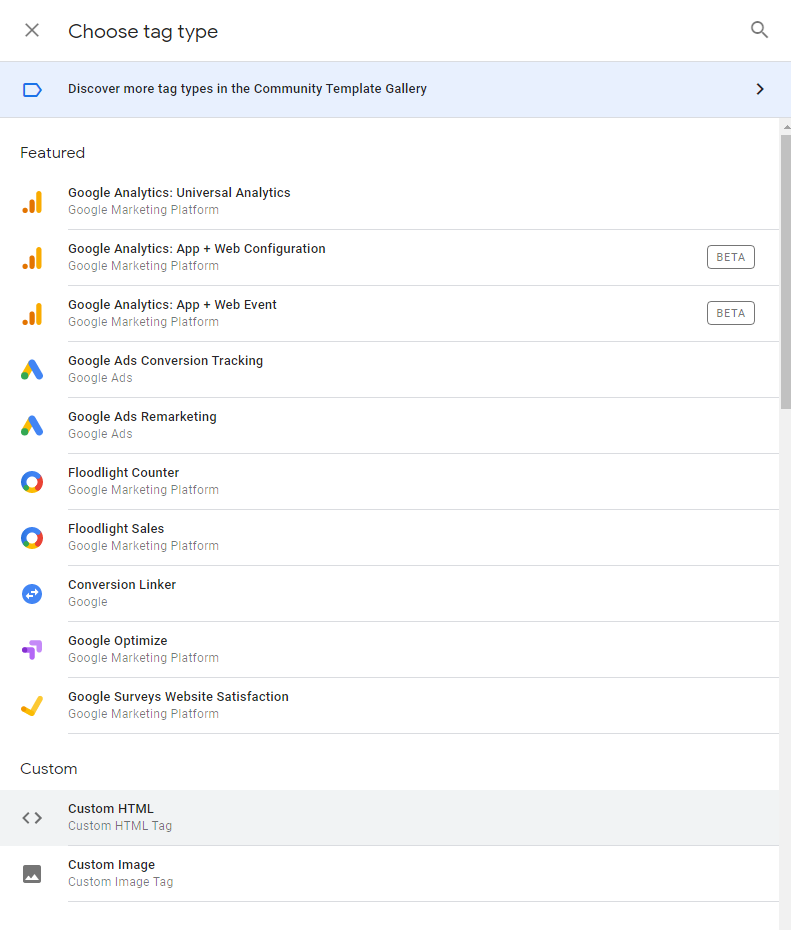Screen dimensions: 791x930
Task: Click the Google Ads Conversion Tracking logo icon
Action: pyautogui.click(x=32, y=370)
